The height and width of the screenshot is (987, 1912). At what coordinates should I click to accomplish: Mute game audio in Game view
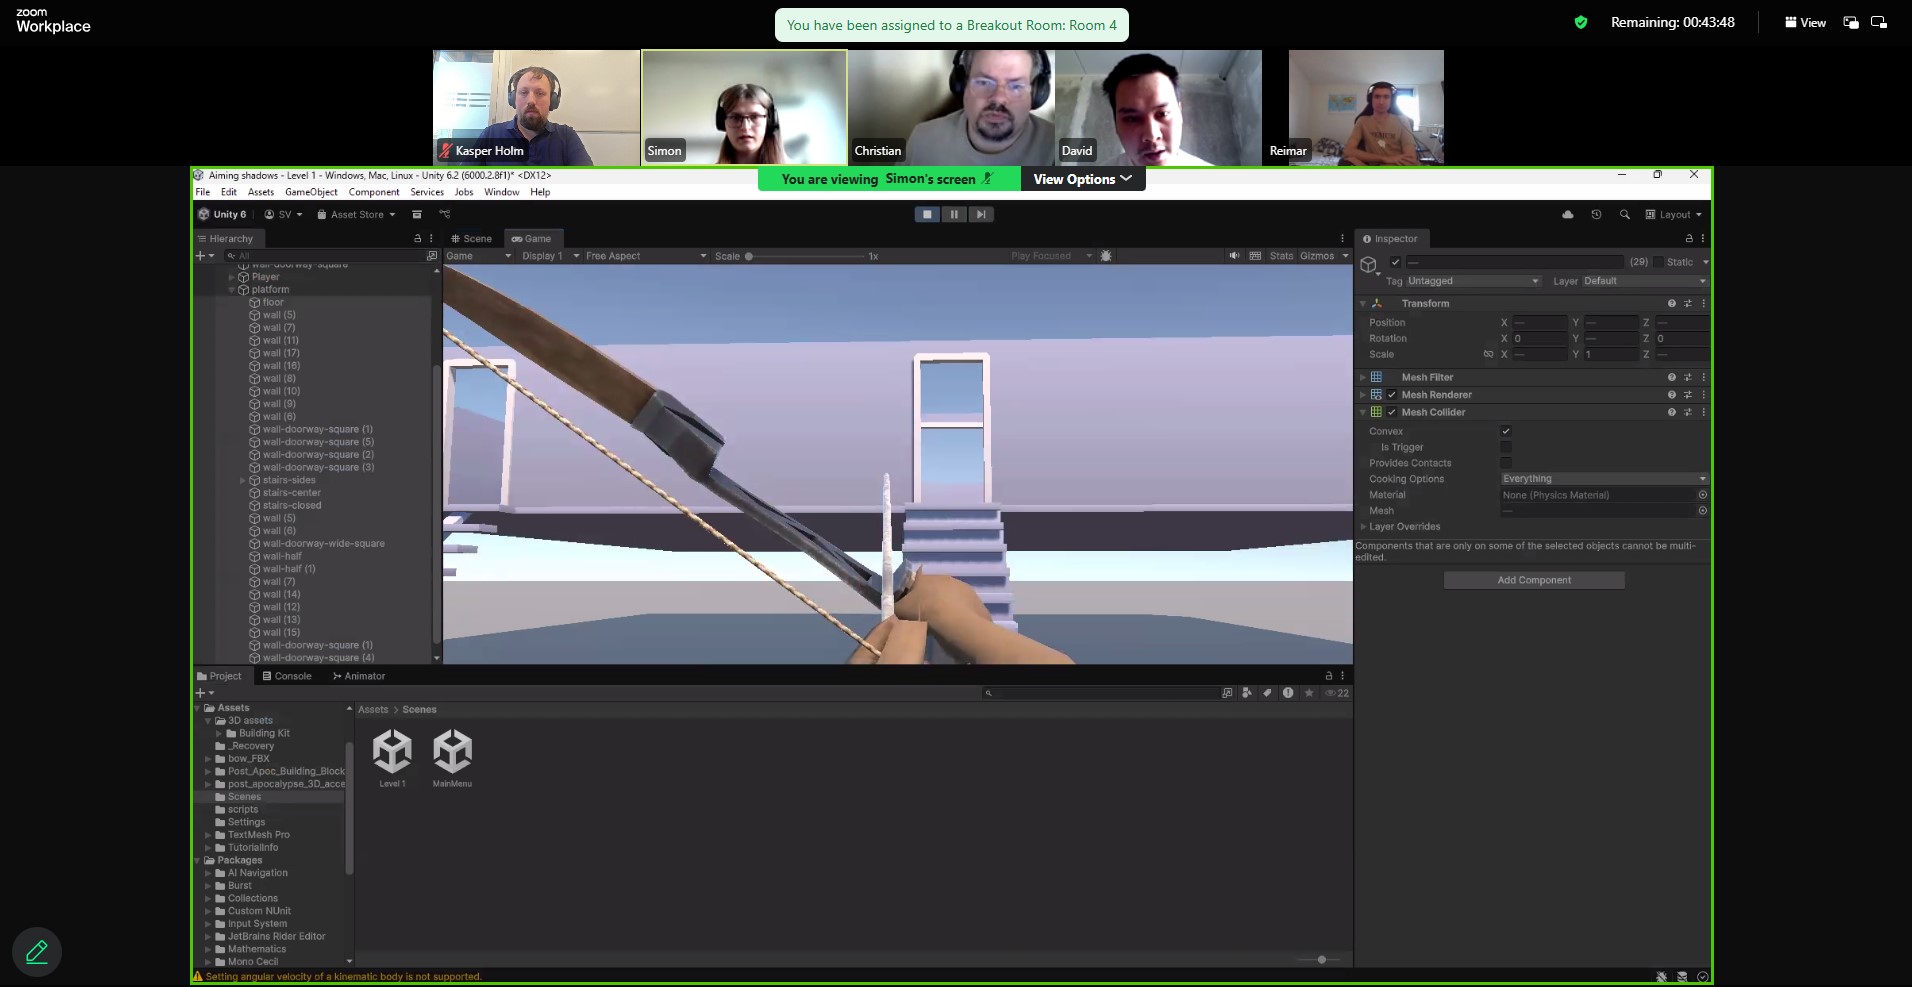tap(1234, 256)
